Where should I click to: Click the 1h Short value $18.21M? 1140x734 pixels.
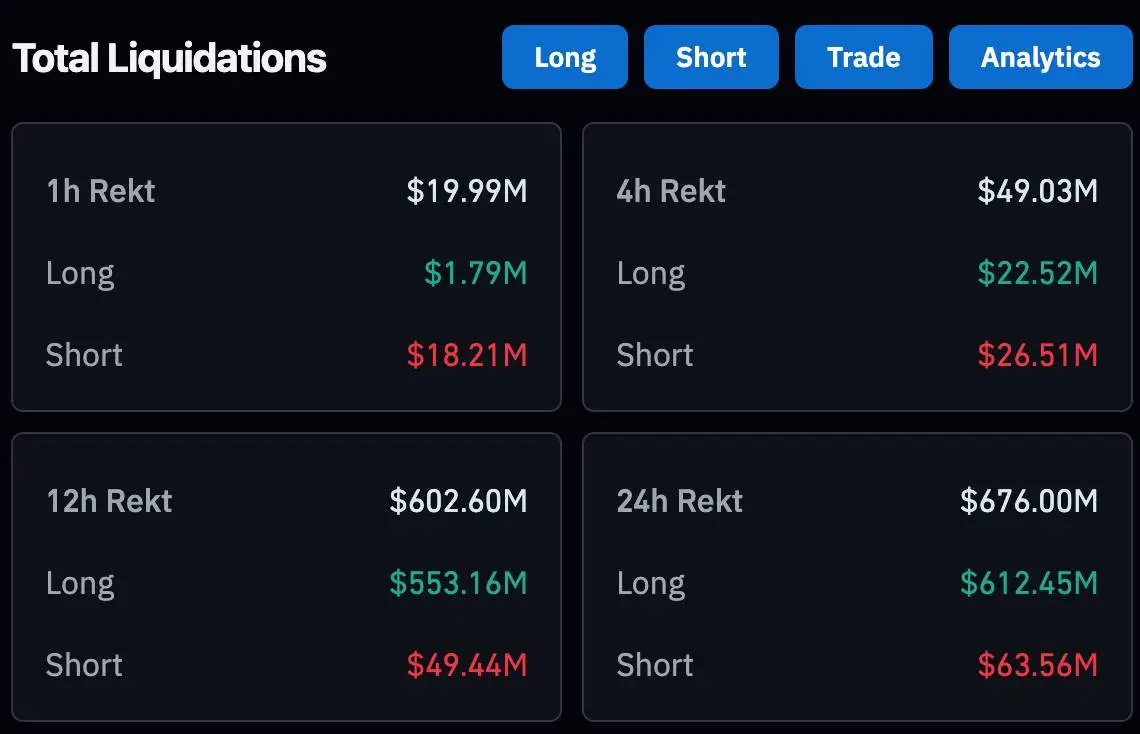pyautogui.click(x=466, y=355)
